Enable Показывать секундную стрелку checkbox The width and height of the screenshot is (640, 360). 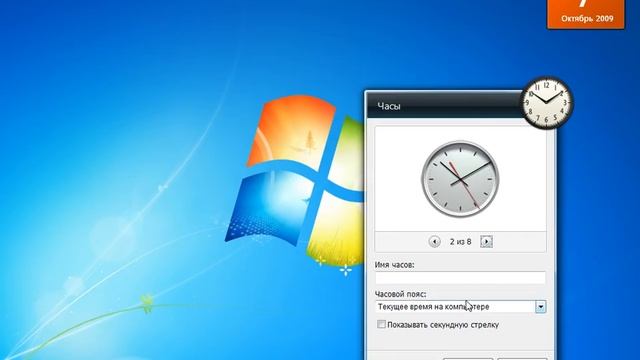[x=381, y=324]
